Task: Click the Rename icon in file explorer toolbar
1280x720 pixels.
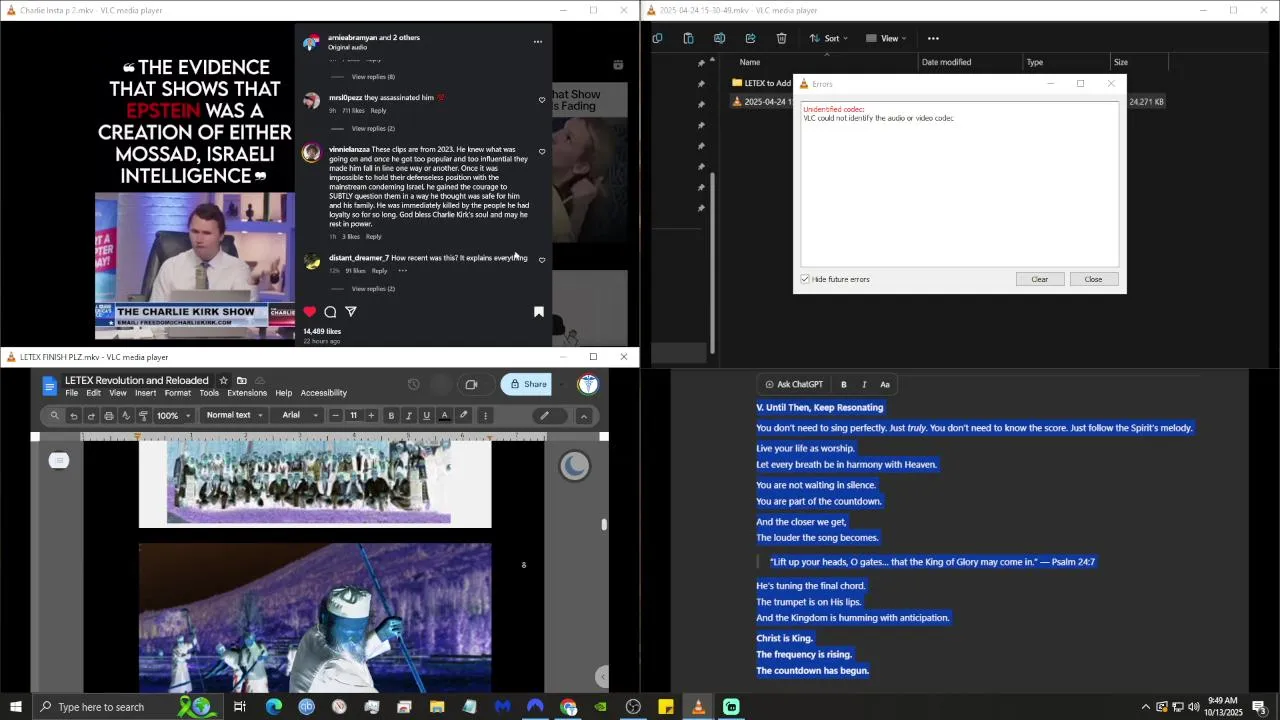Action: coord(719,38)
